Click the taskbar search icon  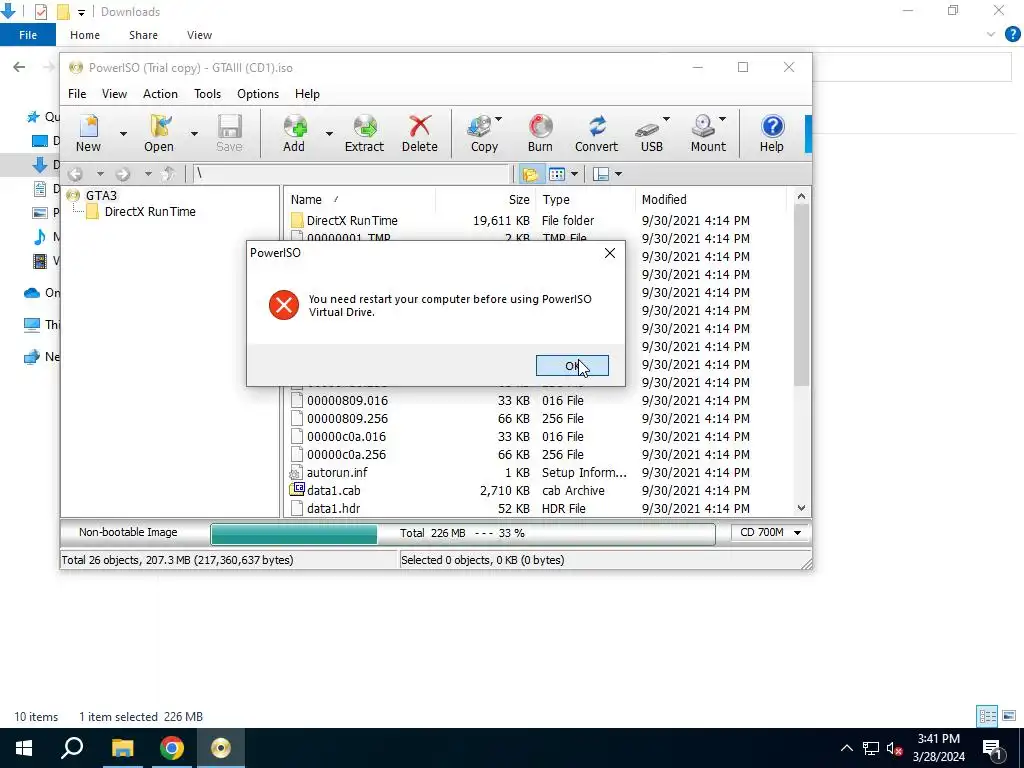pos(72,748)
